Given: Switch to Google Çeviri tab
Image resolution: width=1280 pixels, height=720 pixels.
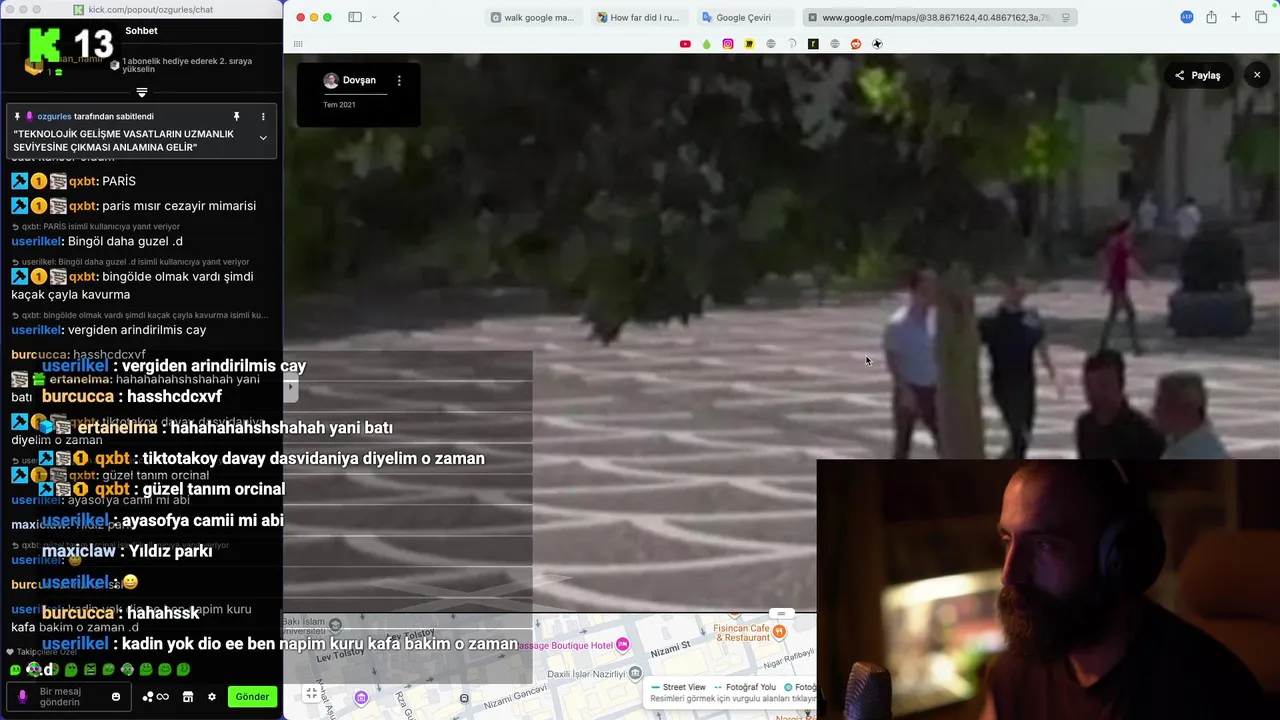Looking at the screenshot, I should coord(743,17).
